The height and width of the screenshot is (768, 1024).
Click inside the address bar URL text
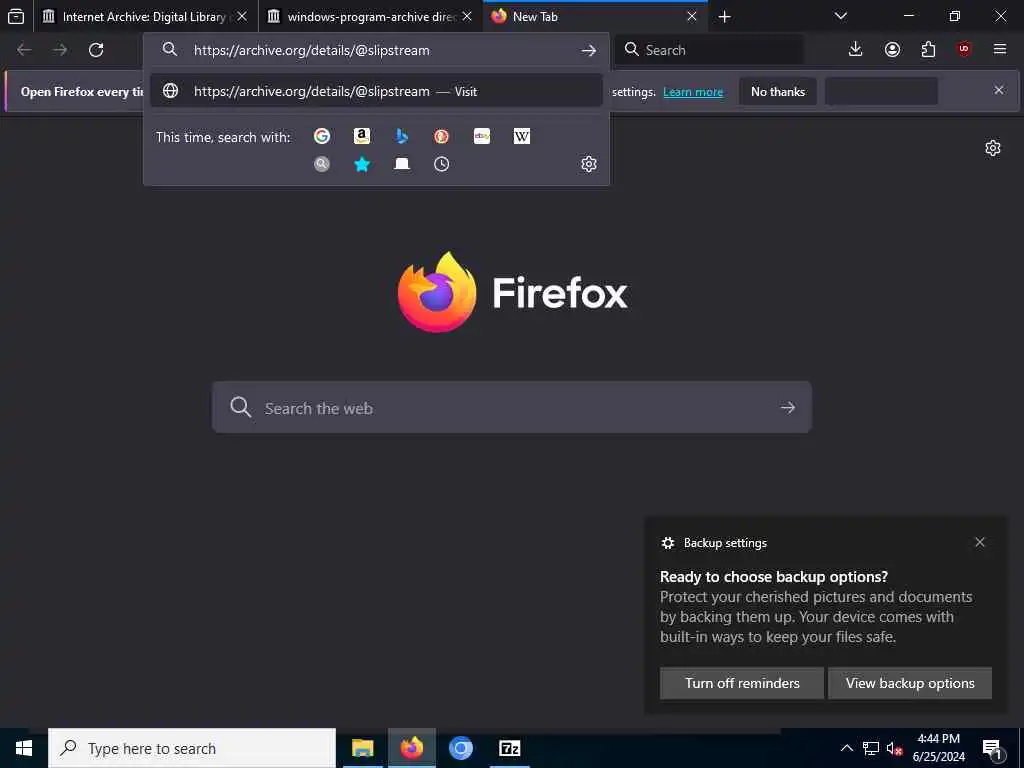[x=312, y=50]
